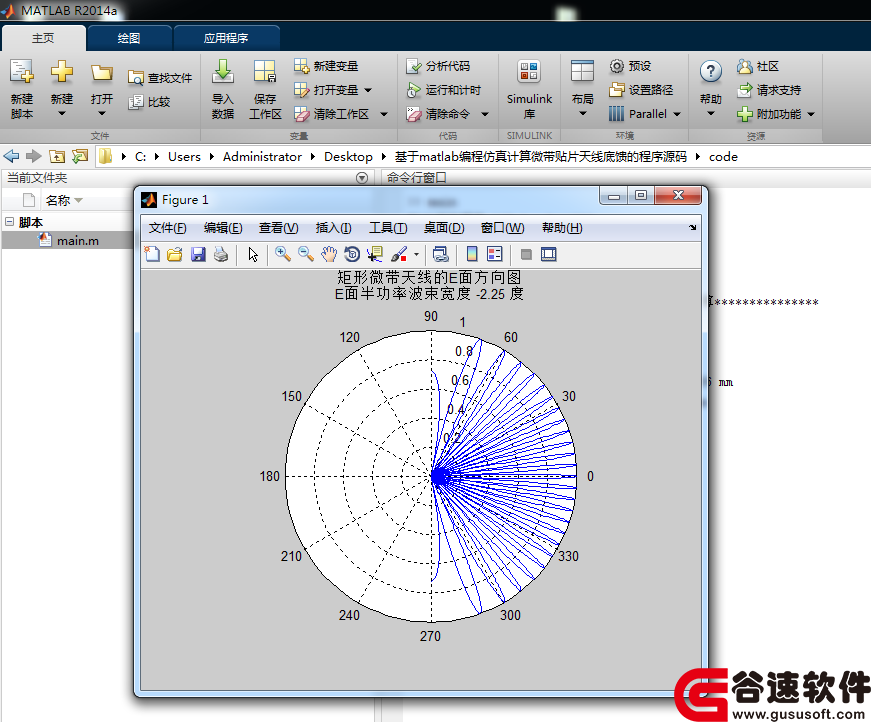
Task: Click Request Support (请求支持)
Action: [769, 90]
